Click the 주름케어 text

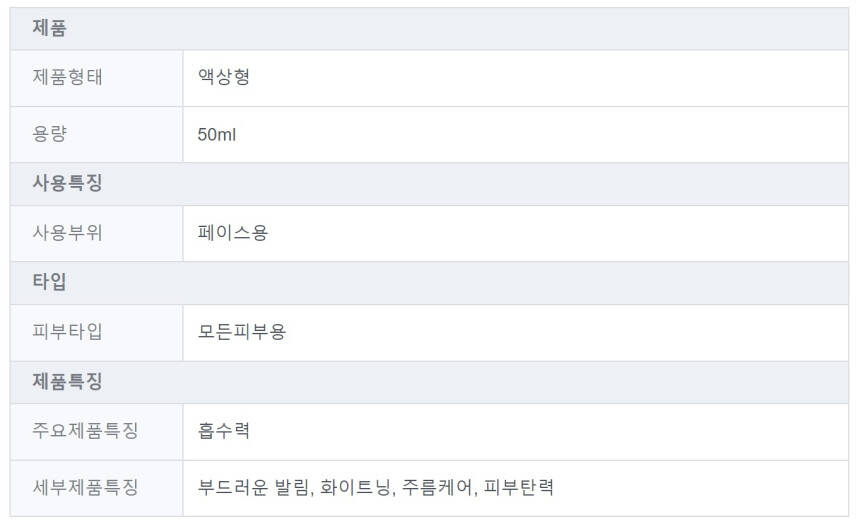(x=437, y=488)
